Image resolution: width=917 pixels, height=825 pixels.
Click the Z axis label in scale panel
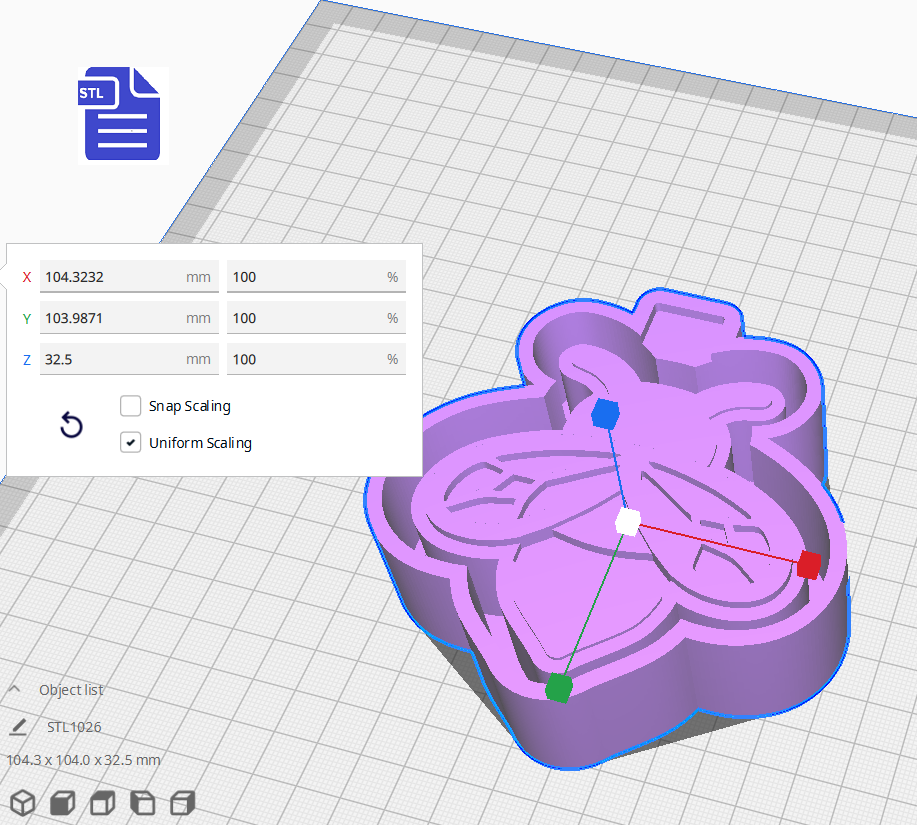click(x=26, y=359)
